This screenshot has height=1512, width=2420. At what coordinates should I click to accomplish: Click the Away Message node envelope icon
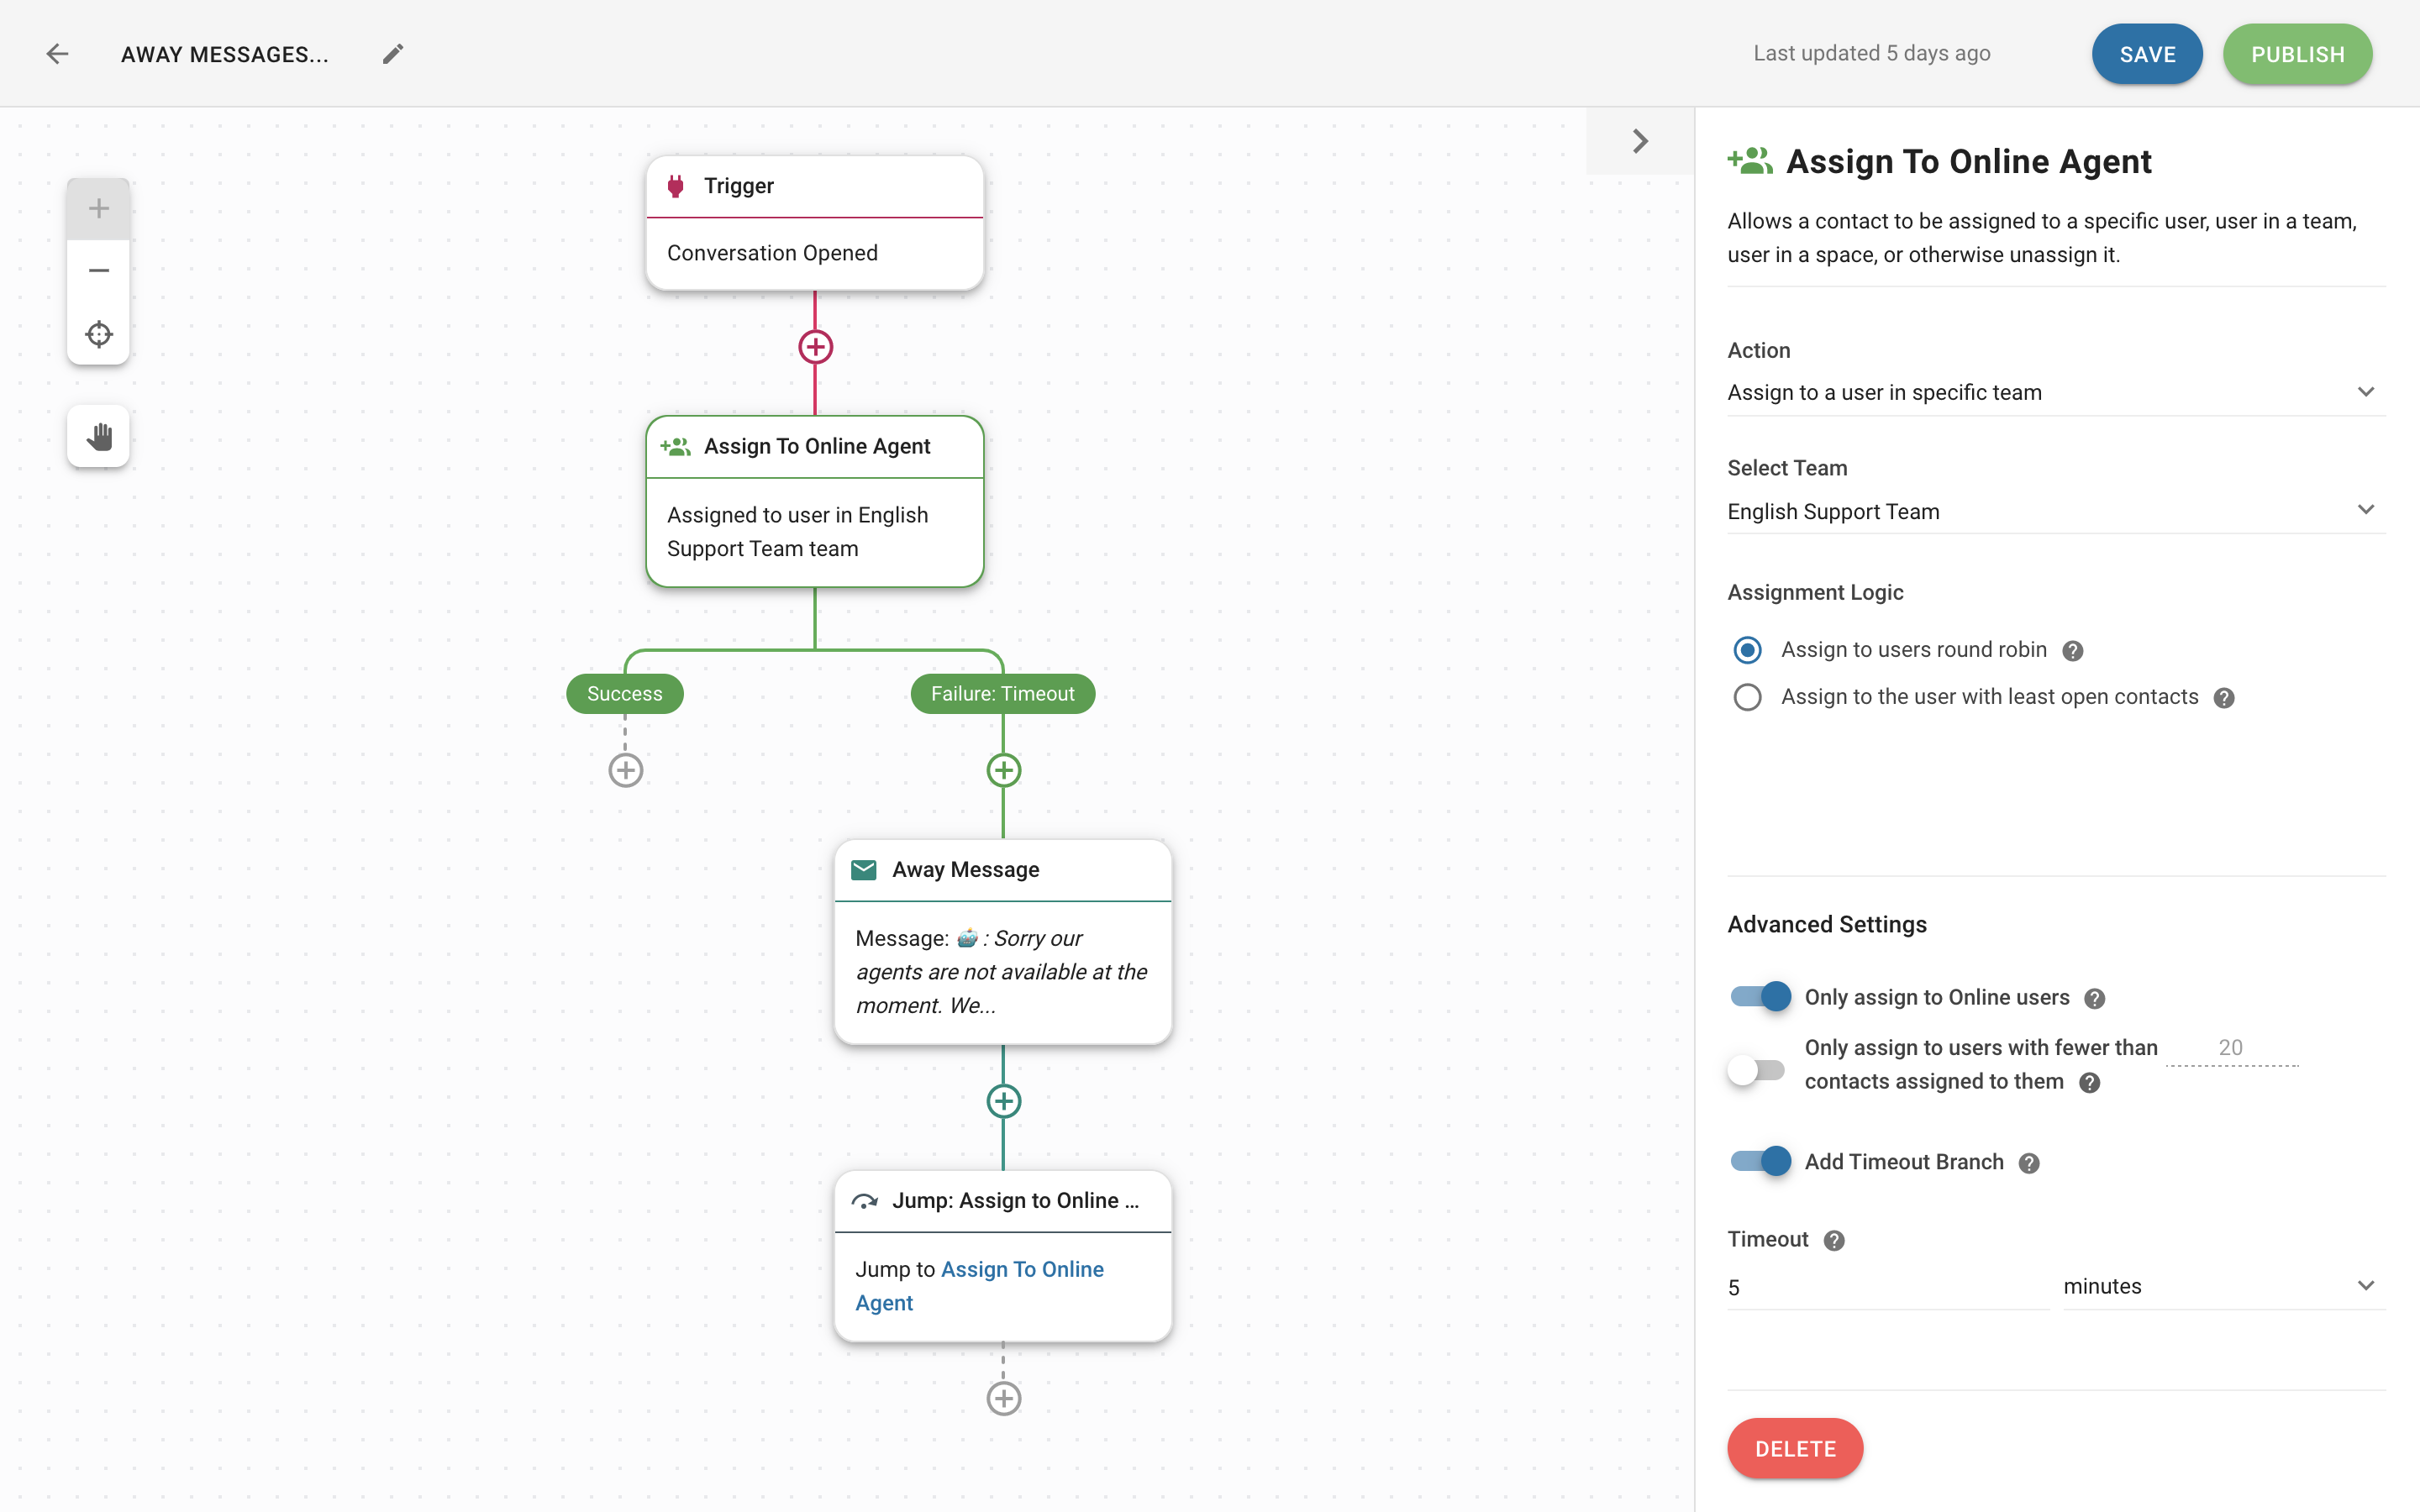(862, 868)
